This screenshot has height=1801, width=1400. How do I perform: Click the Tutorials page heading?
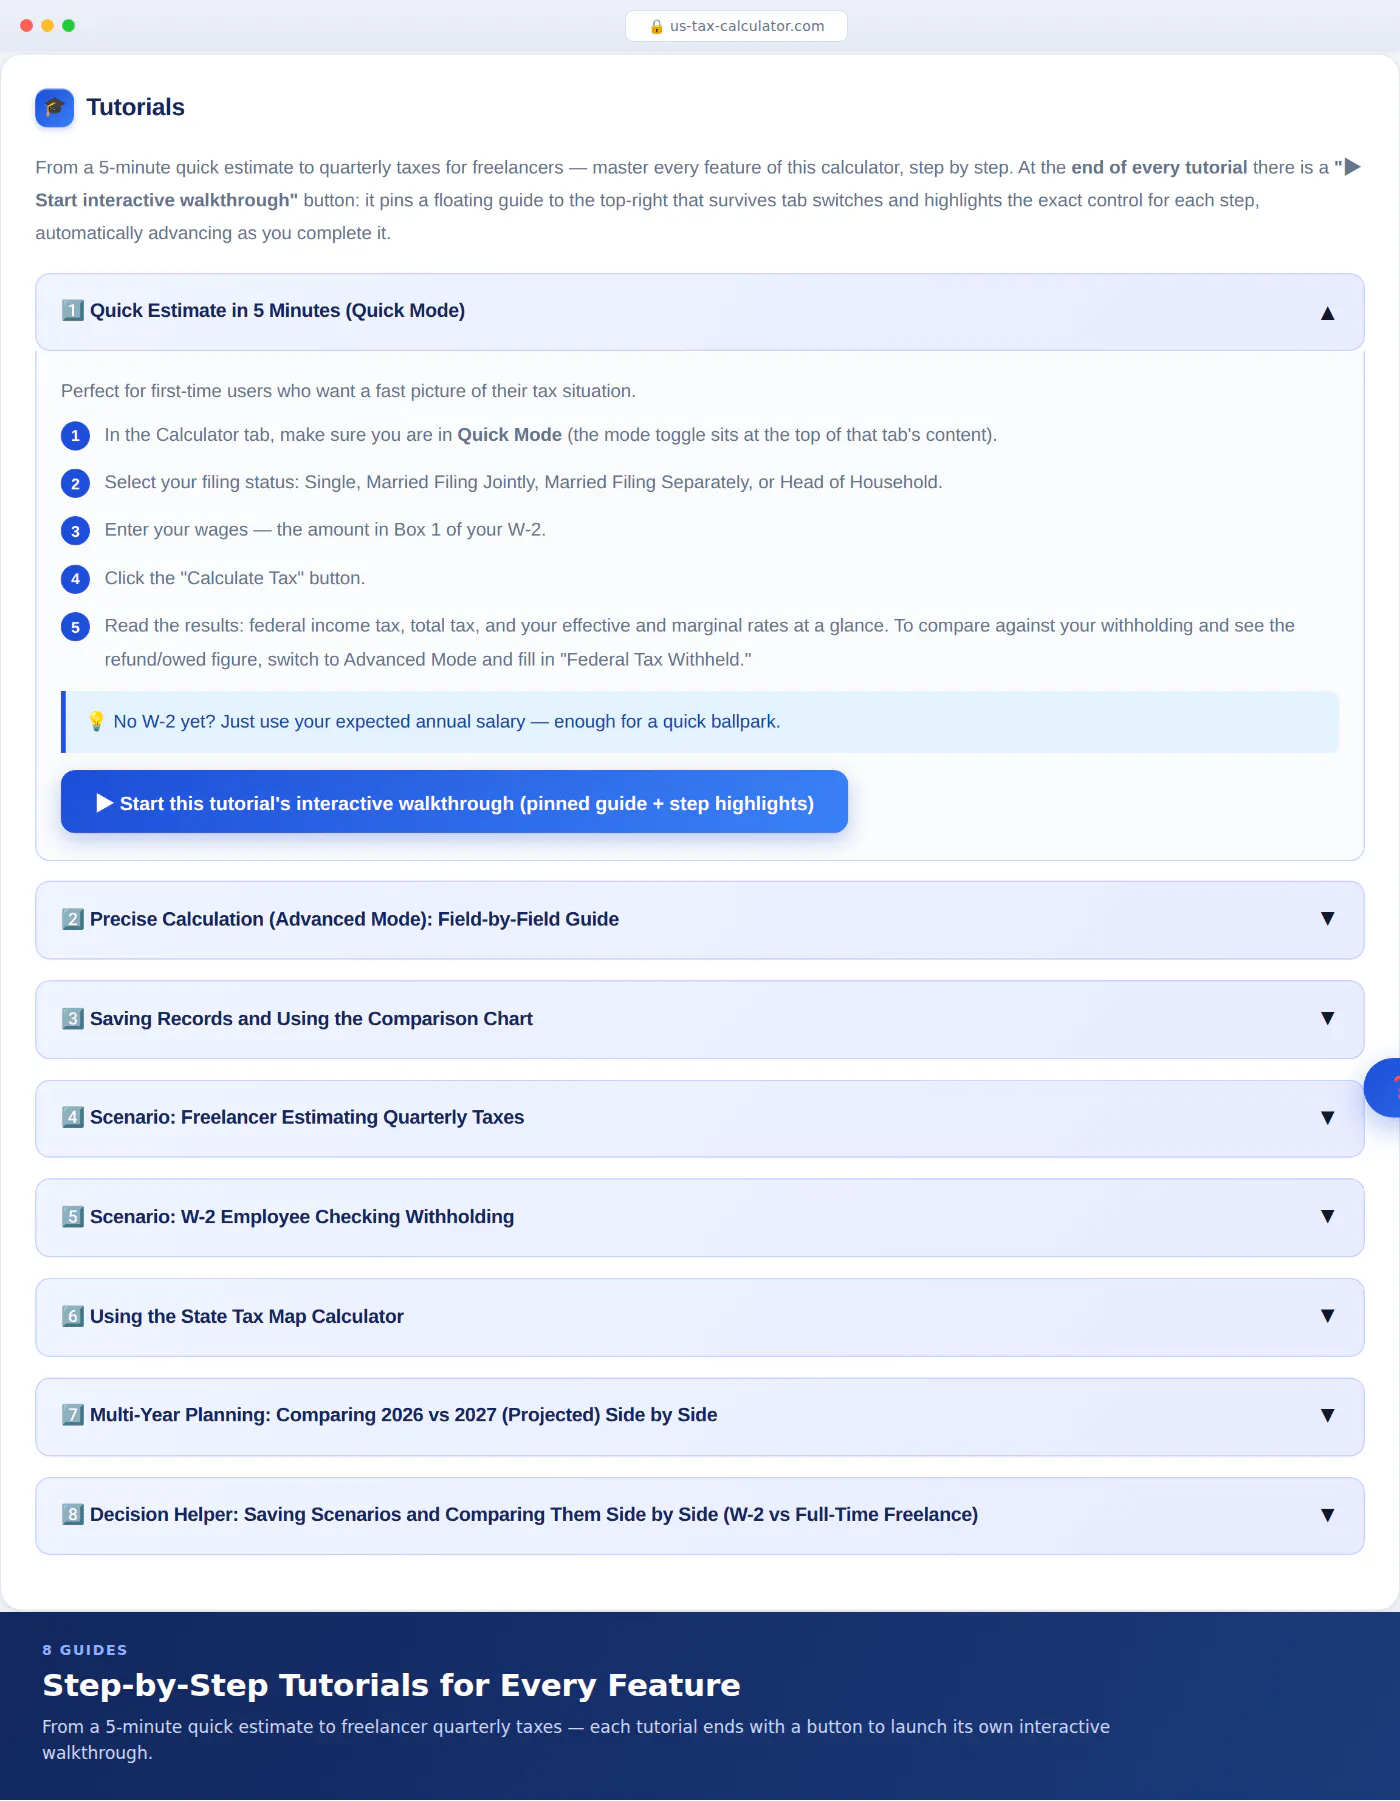pos(135,107)
